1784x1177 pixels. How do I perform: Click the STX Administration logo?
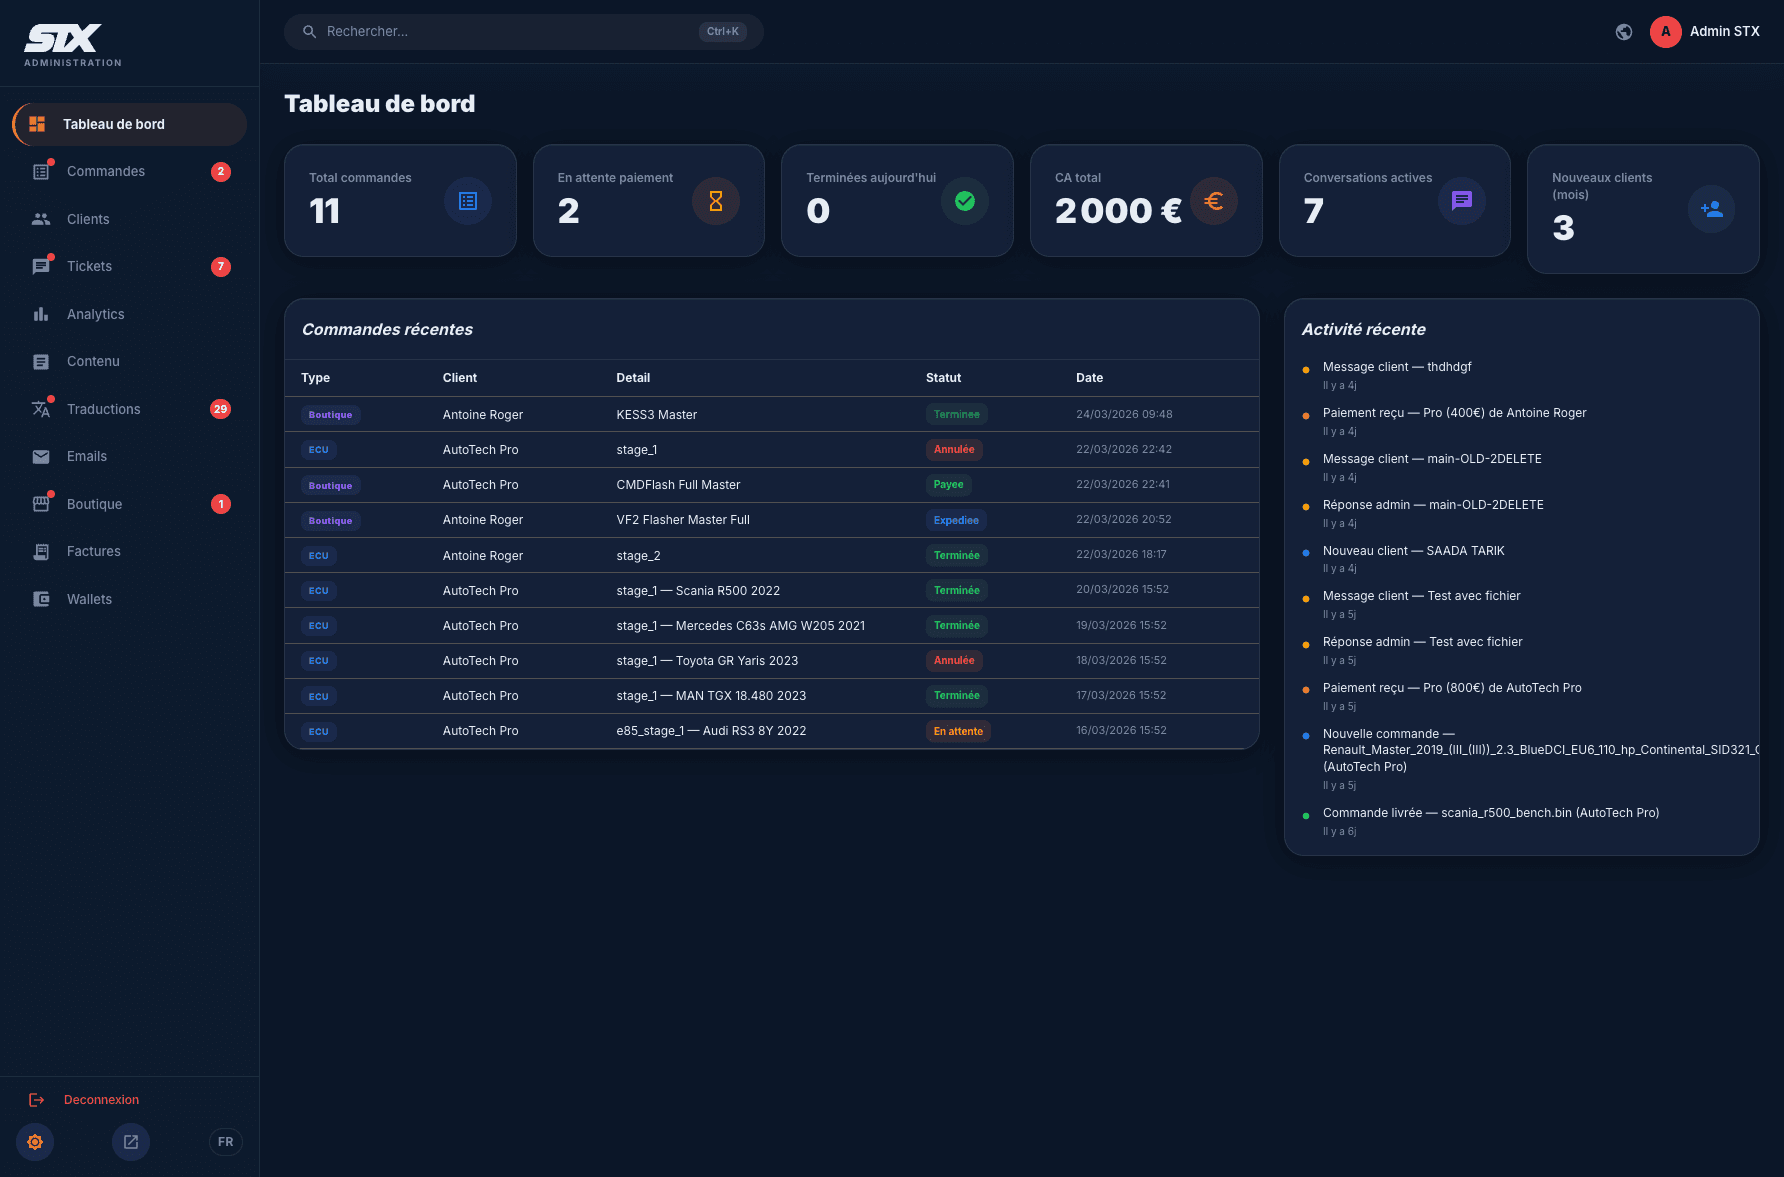(x=73, y=45)
